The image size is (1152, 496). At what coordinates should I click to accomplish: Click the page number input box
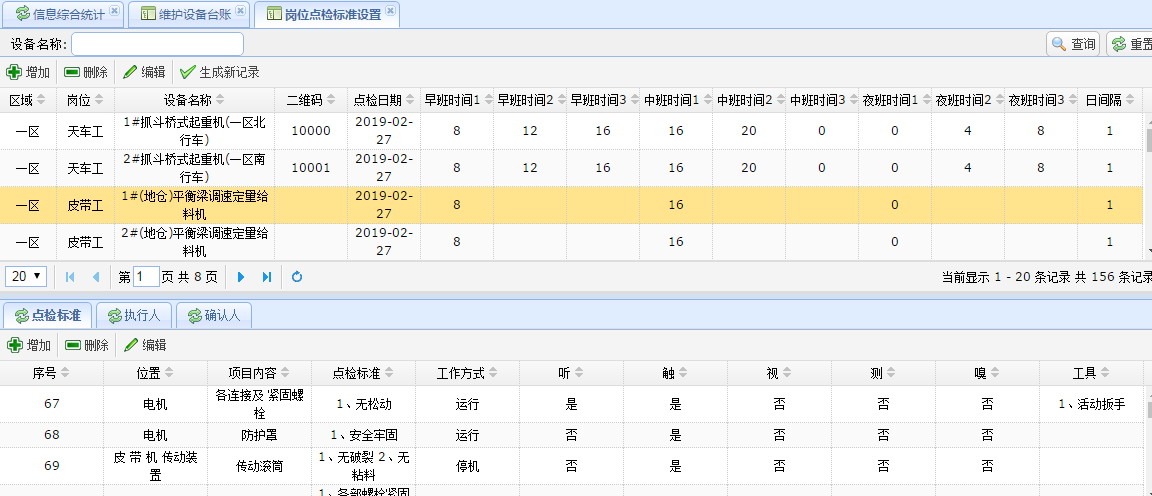146,276
